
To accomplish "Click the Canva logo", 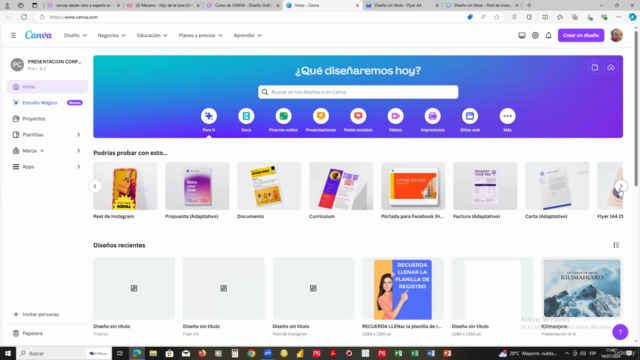I will pos(38,35).
